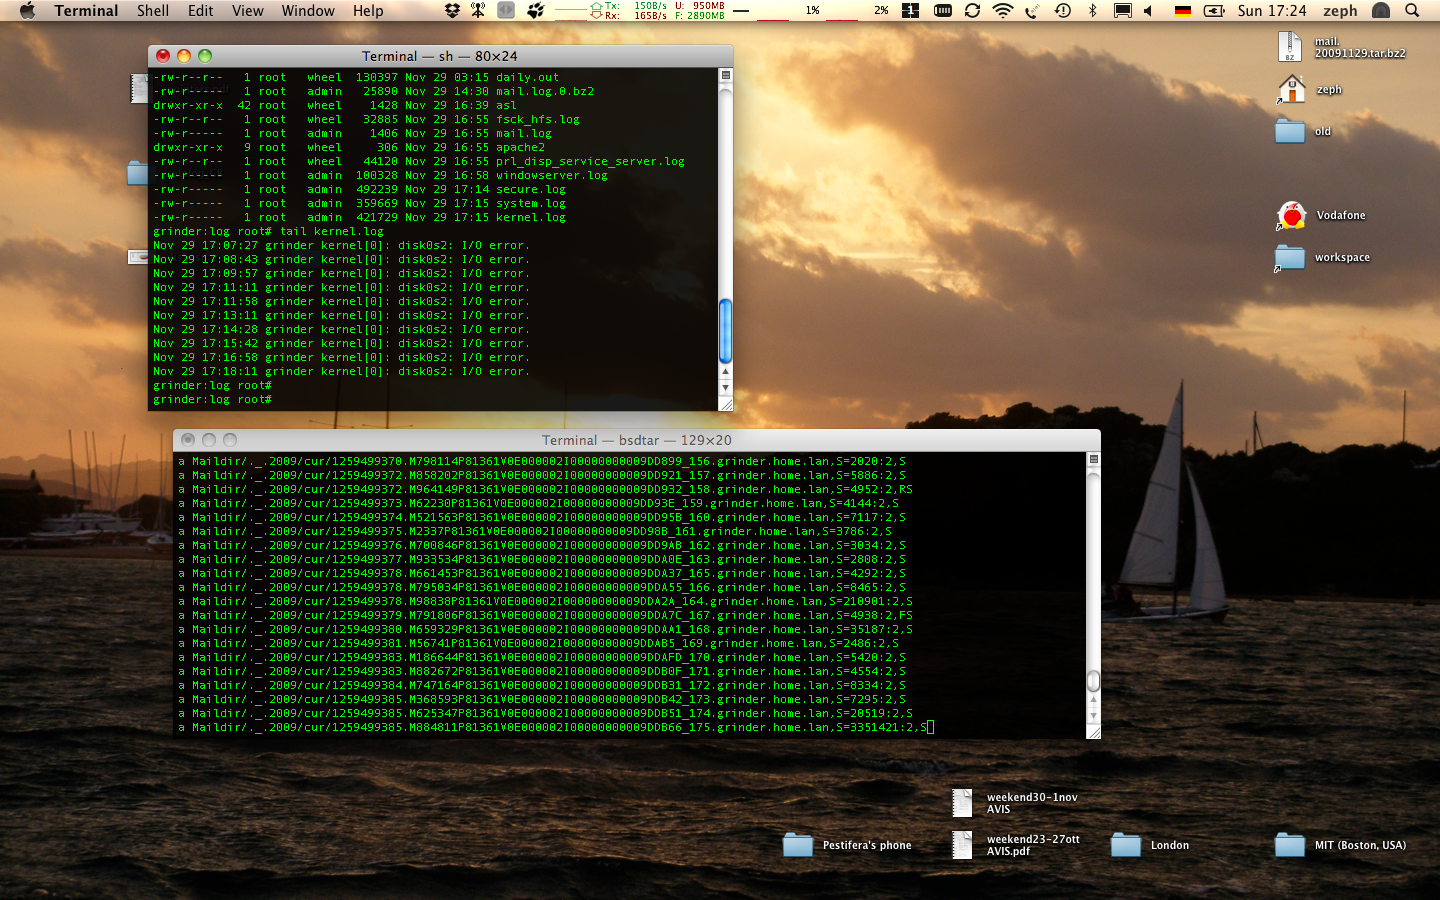Screen dimensions: 1440x900
Task: Open the Wi-Fi status menu
Action: click(1002, 11)
